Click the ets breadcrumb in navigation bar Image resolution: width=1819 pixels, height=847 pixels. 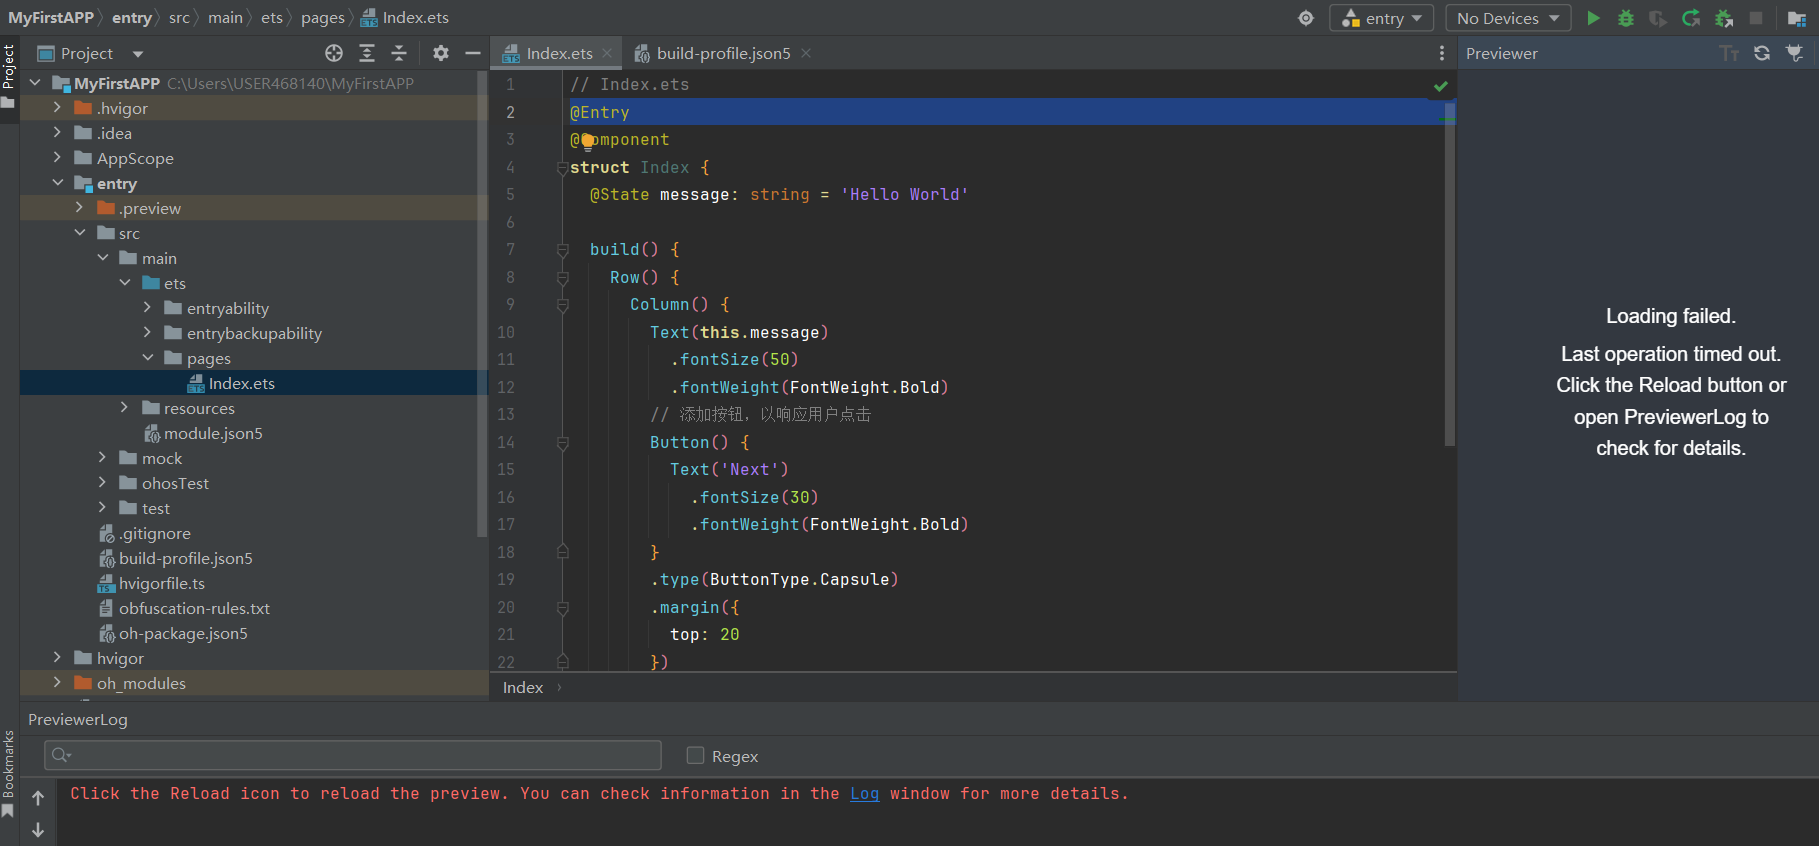pyautogui.click(x=271, y=17)
